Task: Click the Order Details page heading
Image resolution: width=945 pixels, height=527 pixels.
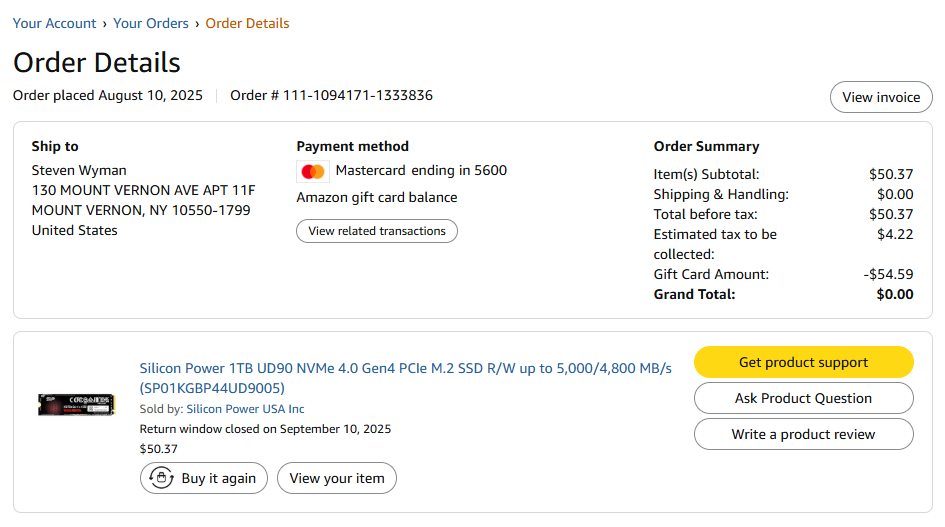Action: point(97,62)
